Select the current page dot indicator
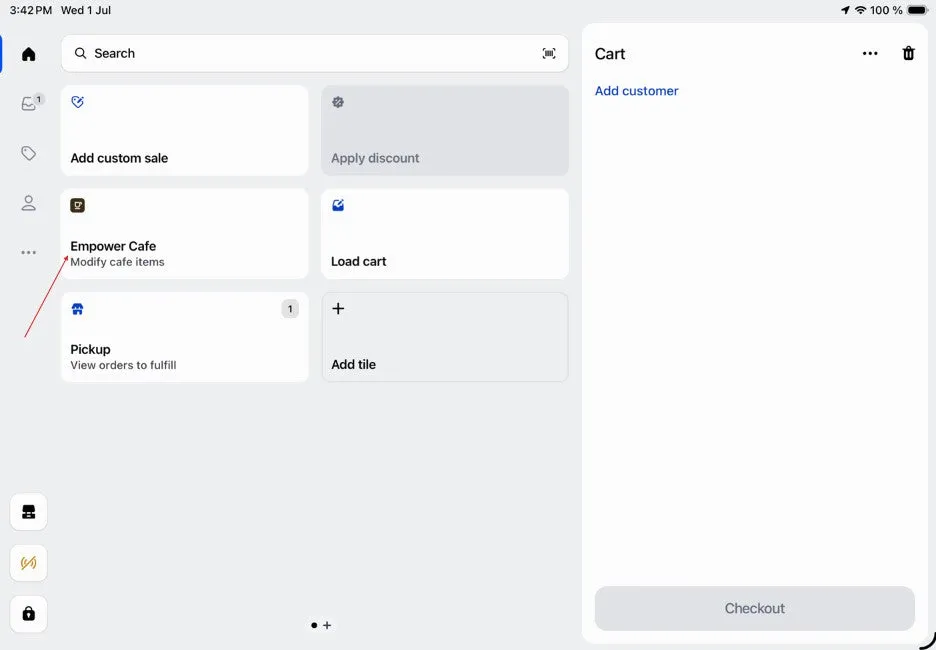 pos(314,626)
